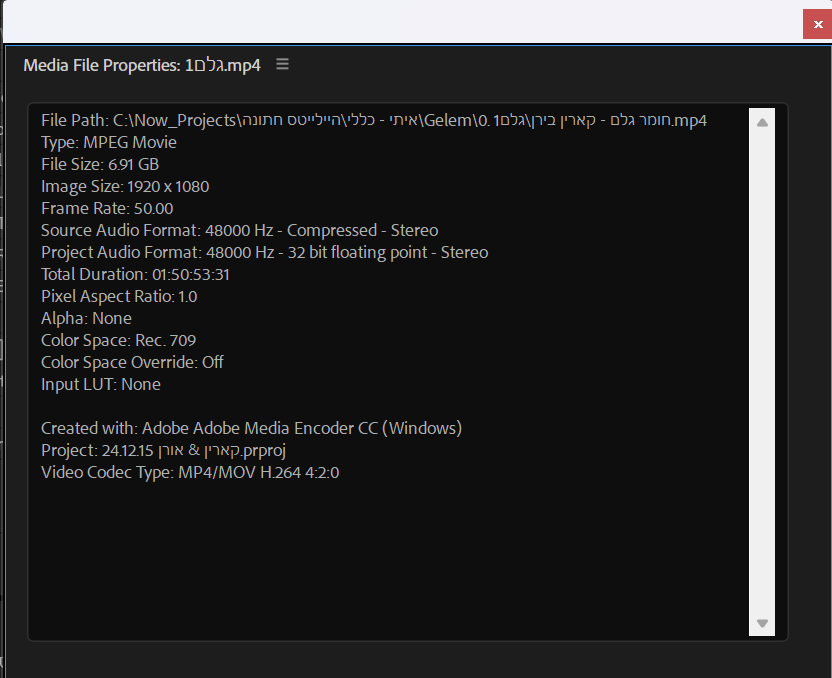Select the Type: MPEG Movie line

point(110,142)
